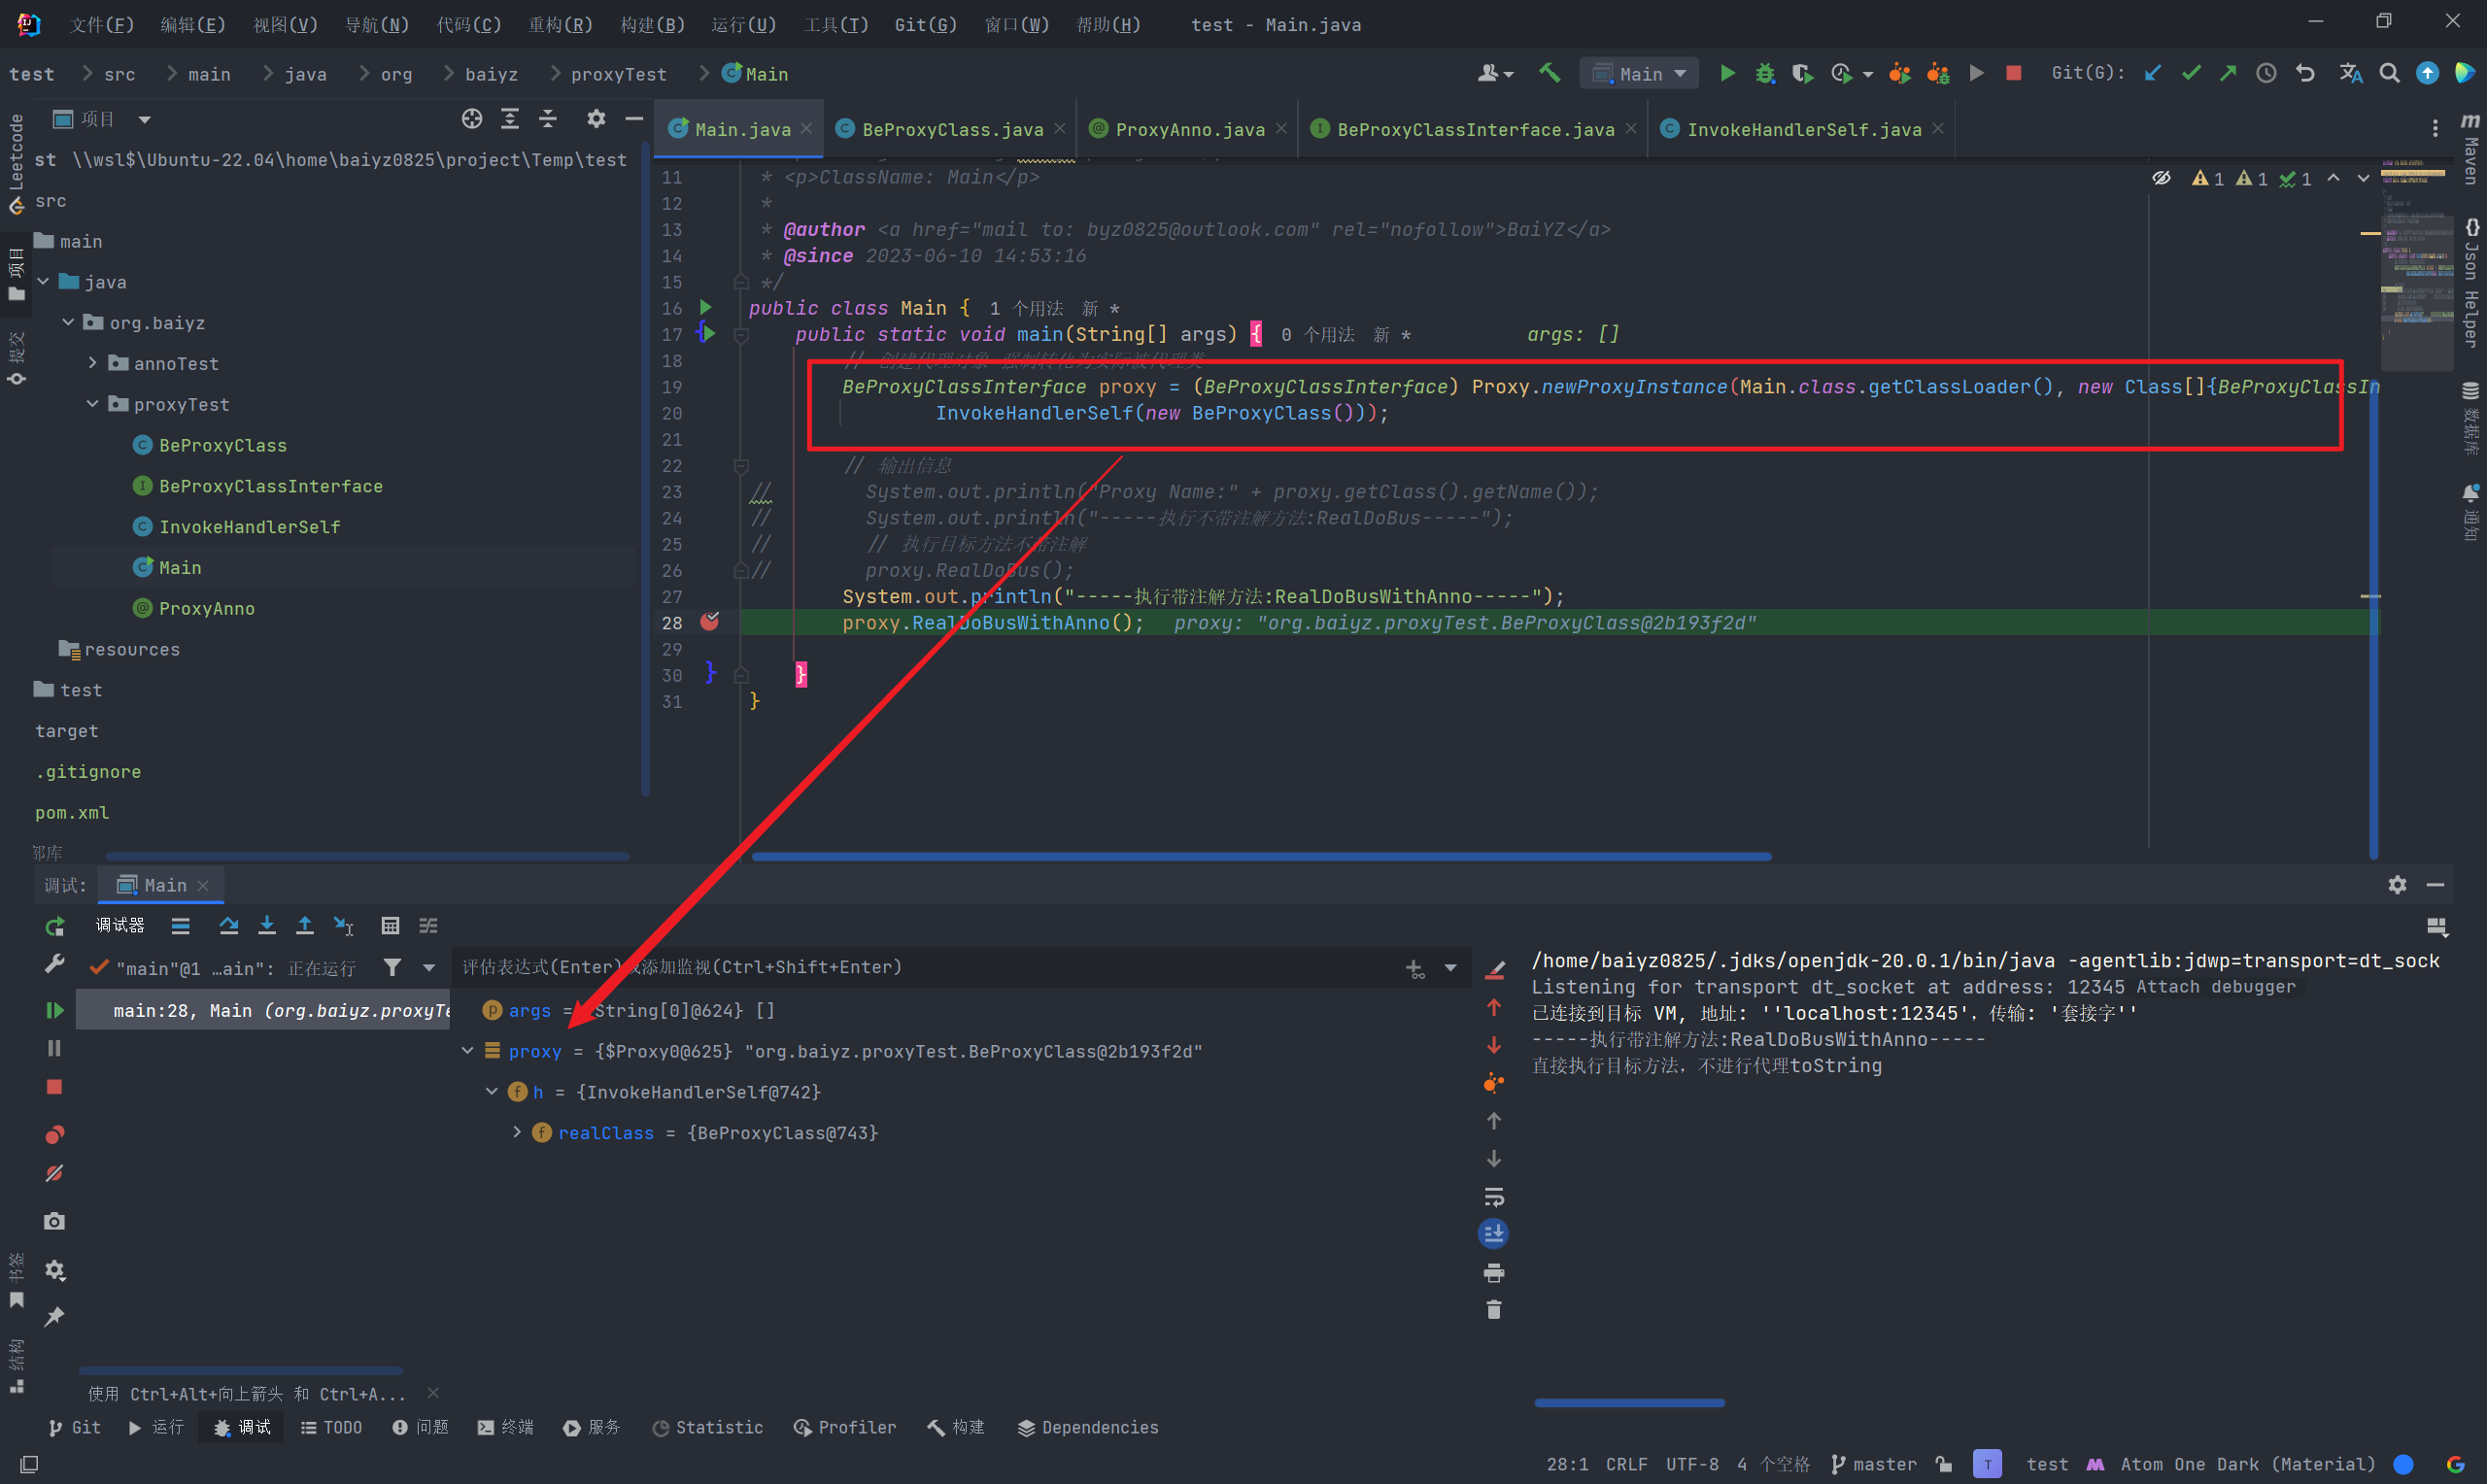The height and width of the screenshot is (1484, 2487).
Task: Collapse proxy variable in debugger
Action: pyautogui.click(x=467, y=1051)
